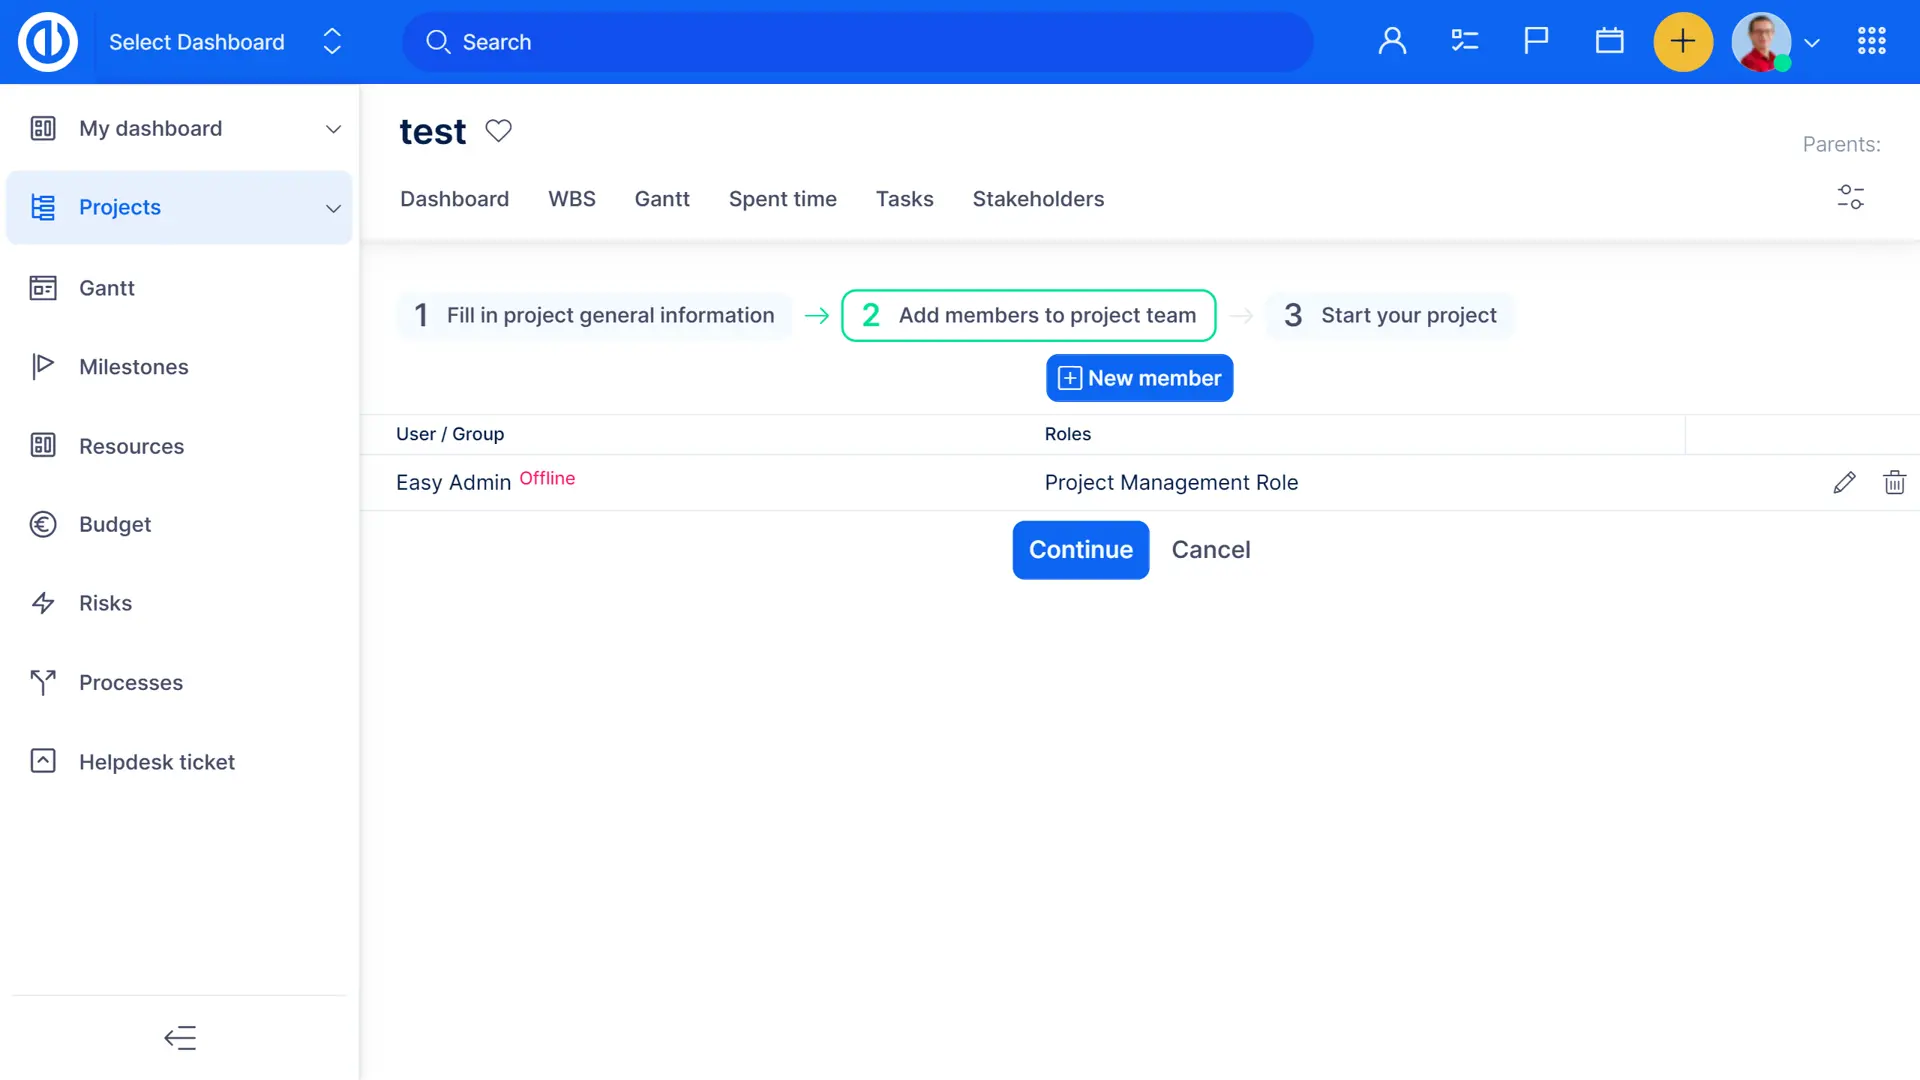Expand the My dashboard chevron
This screenshot has height=1080, width=1920.
coord(333,129)
